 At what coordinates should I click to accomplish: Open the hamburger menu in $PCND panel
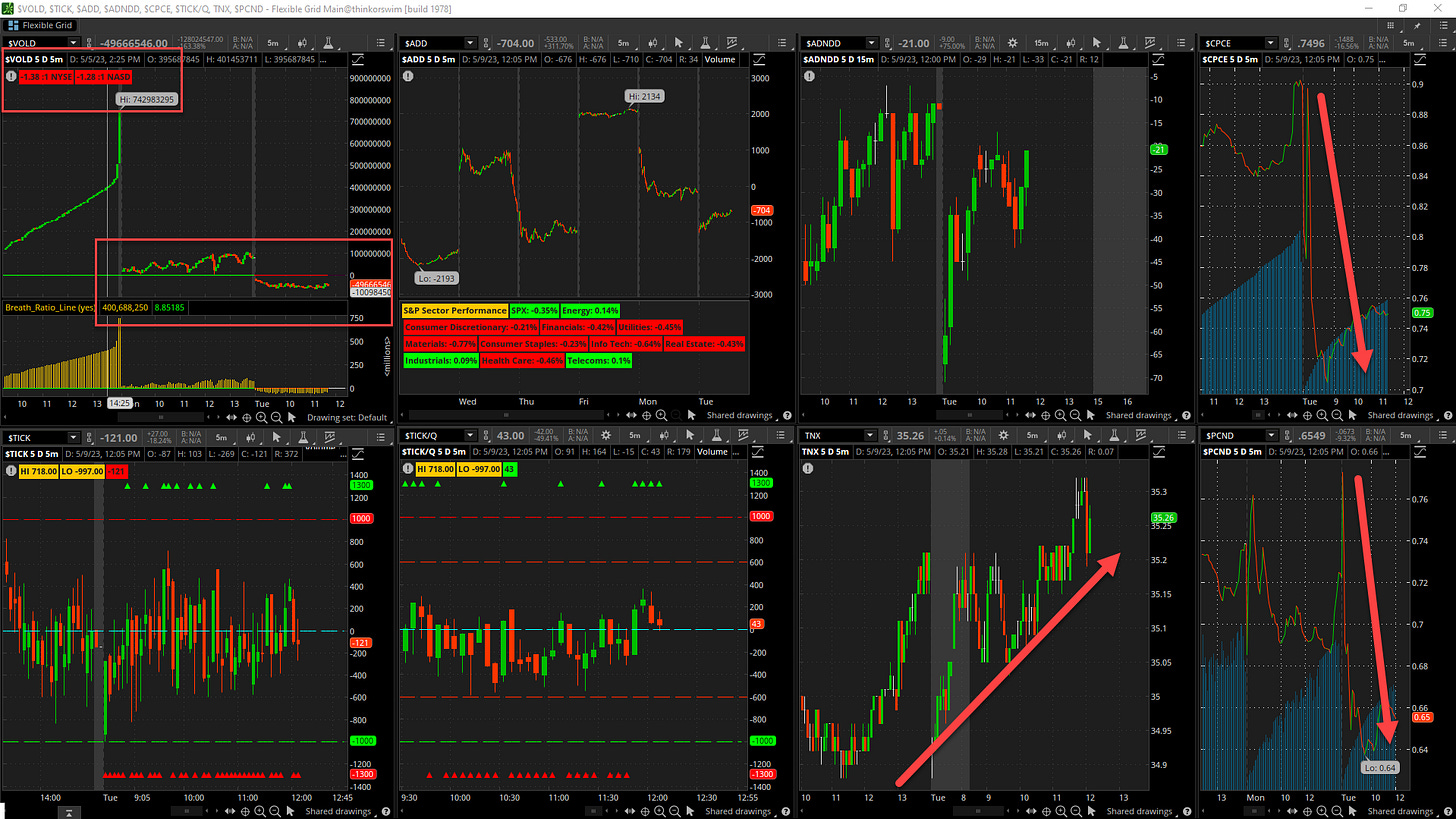1443,437
